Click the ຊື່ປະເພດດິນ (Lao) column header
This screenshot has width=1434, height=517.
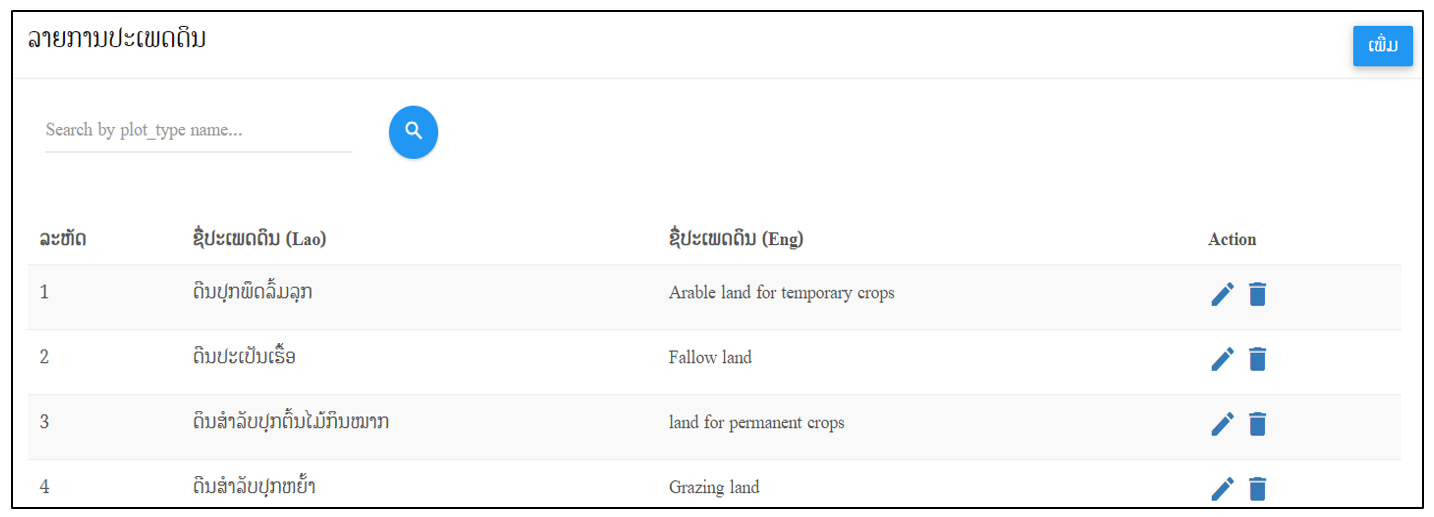259,239
